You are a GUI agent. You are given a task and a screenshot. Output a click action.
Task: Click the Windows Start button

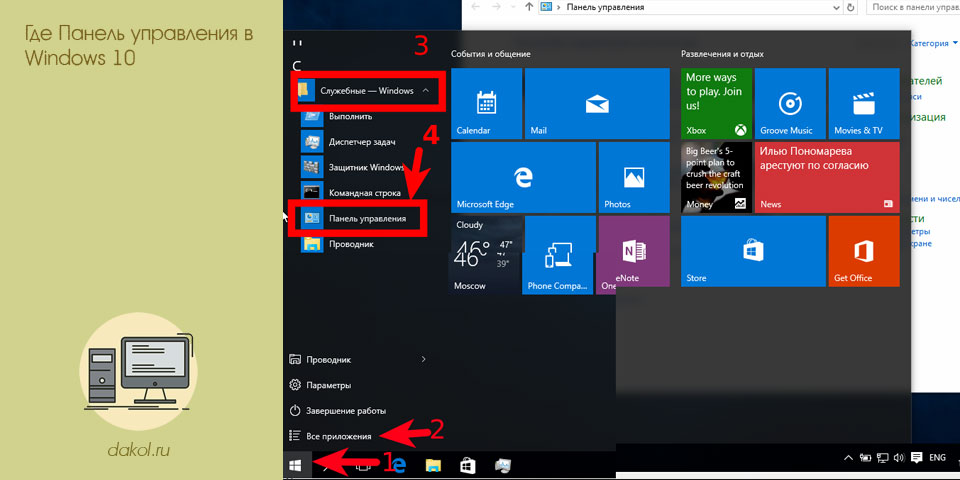click(x=296, y=465)
